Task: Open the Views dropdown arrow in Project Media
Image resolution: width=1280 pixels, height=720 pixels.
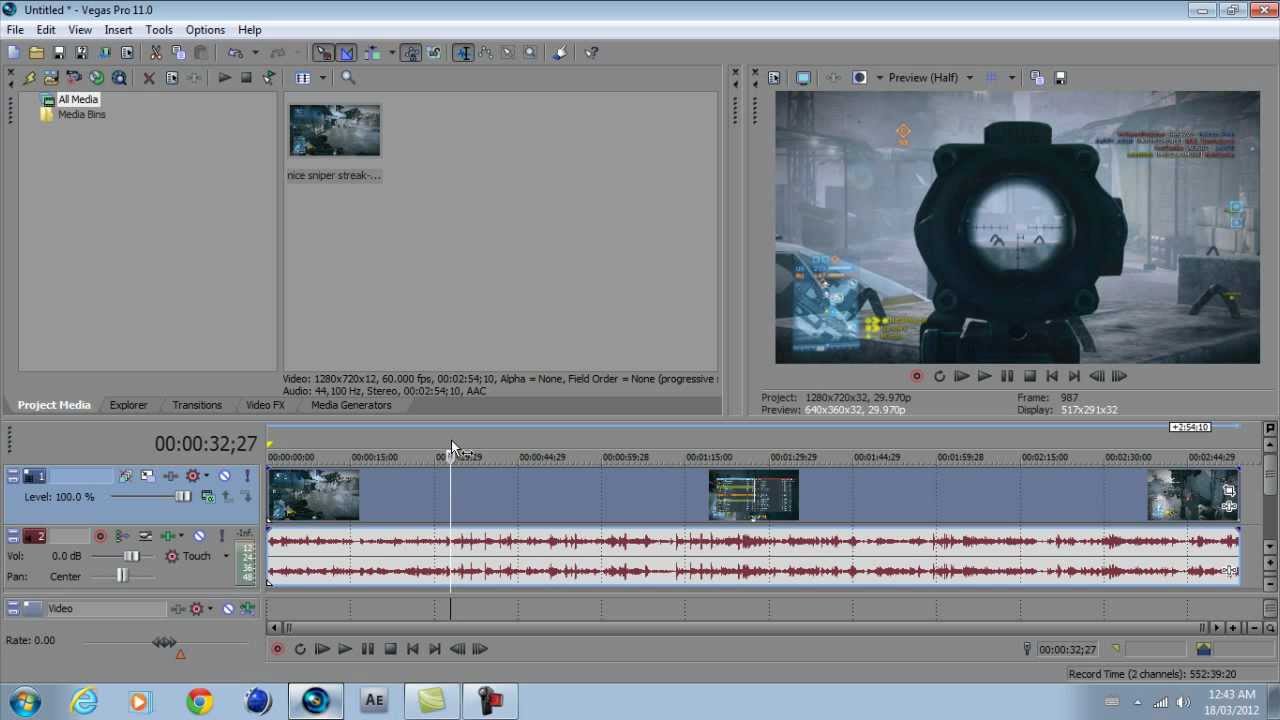Action: pos(322,77)
